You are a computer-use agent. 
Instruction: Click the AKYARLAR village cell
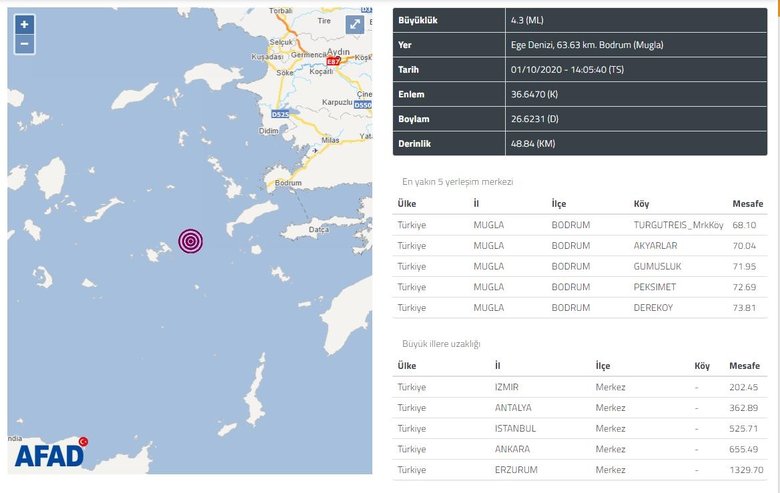pos(655,246)
